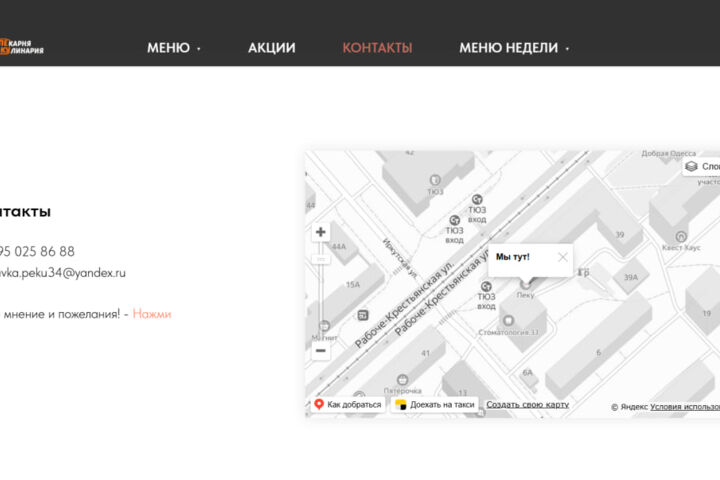The height and width of the screenshot is (480, 720).
Task: Open the 'Создать свою карту' link
Action: (528, 405)
